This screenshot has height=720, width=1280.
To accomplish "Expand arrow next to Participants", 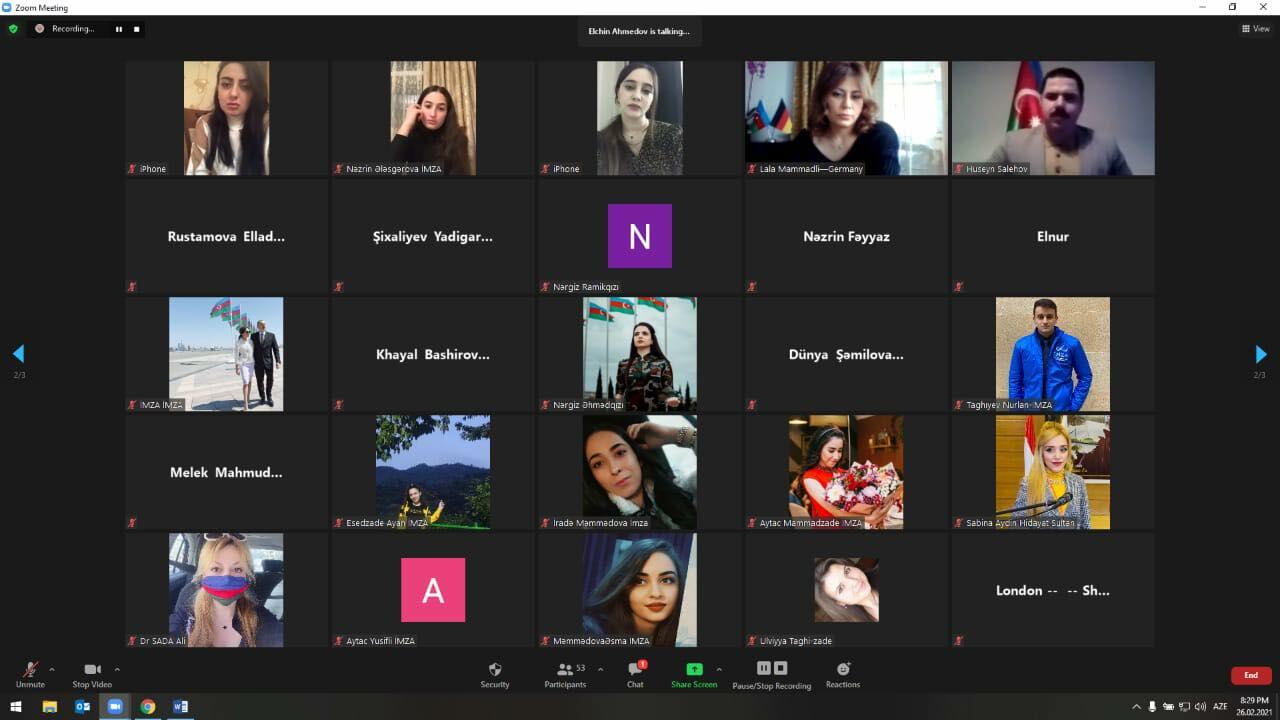I will coord(600,669).
